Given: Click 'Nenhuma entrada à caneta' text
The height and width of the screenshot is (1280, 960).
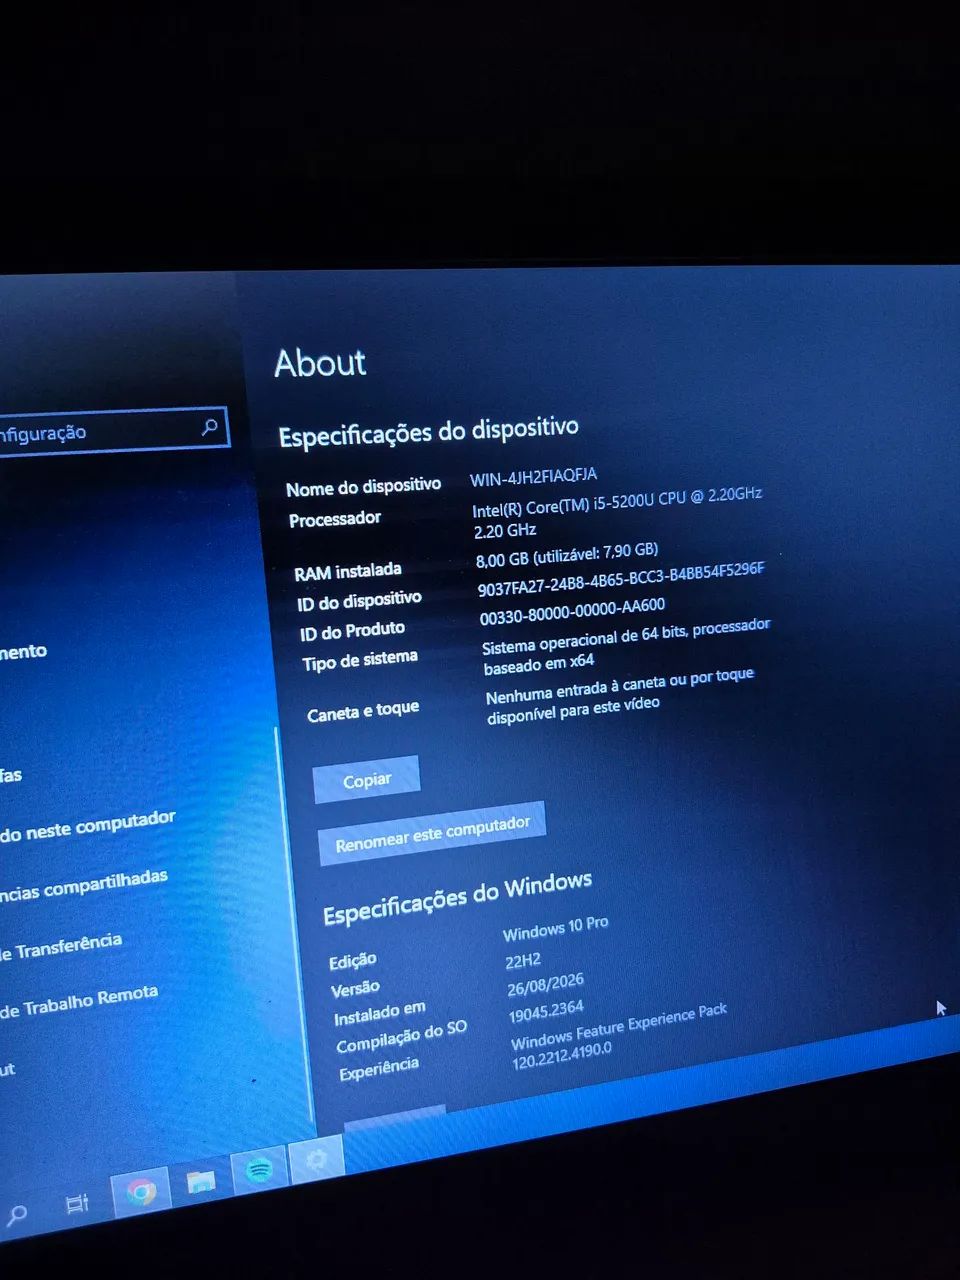Looking at the screenshot, I should [620, 696].
